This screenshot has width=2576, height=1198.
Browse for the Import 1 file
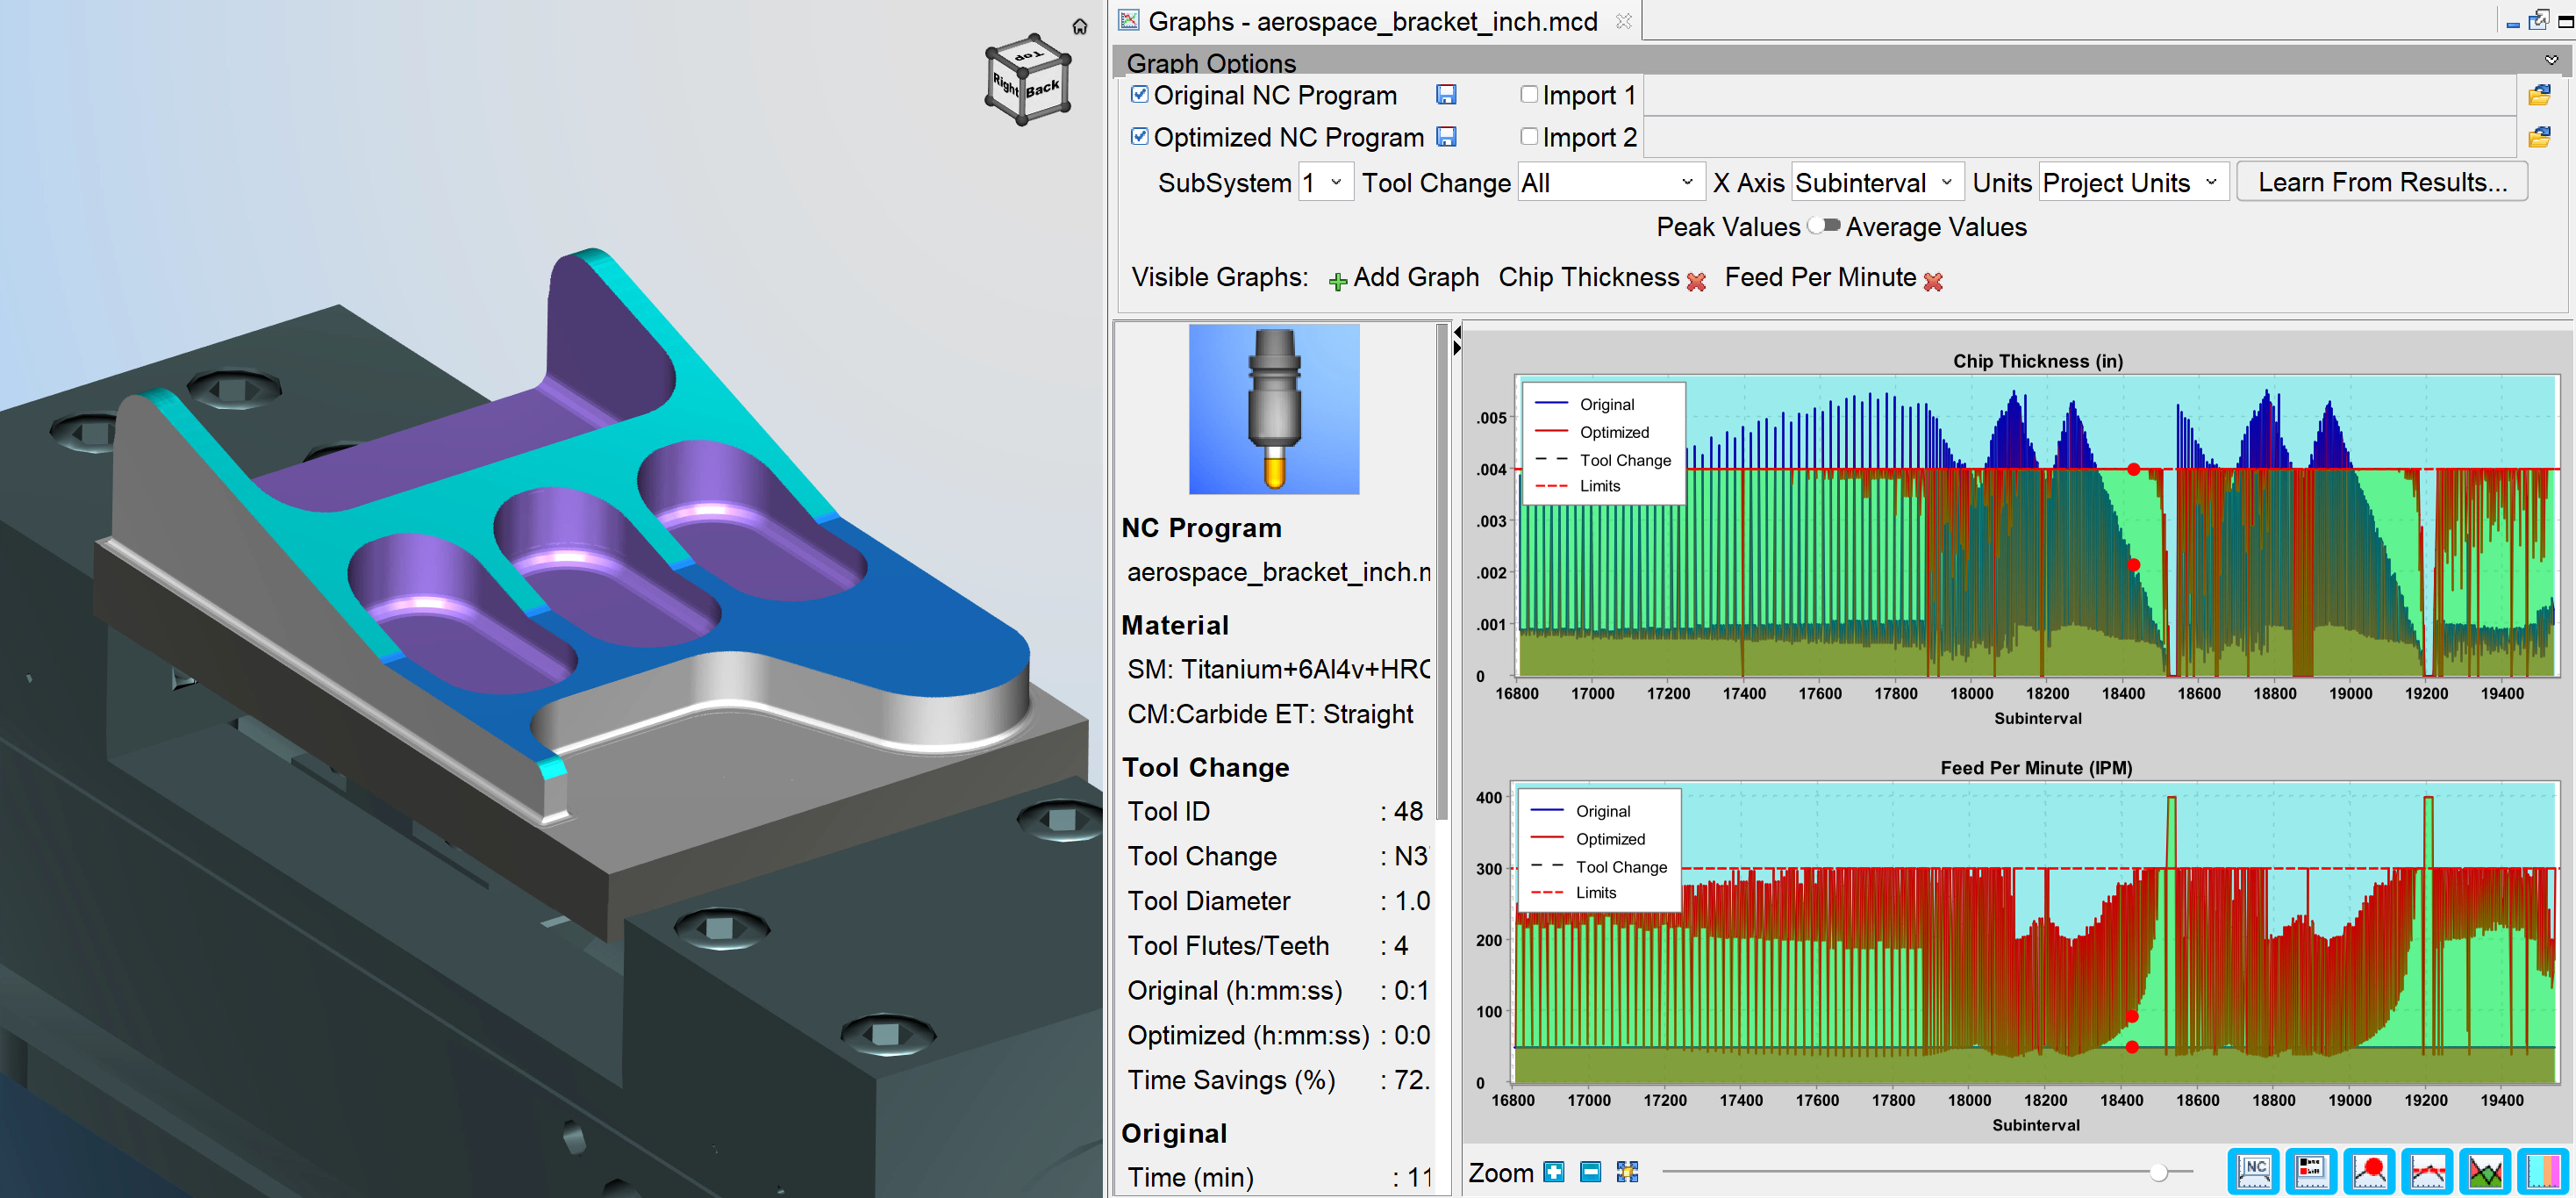(2538, 96)
